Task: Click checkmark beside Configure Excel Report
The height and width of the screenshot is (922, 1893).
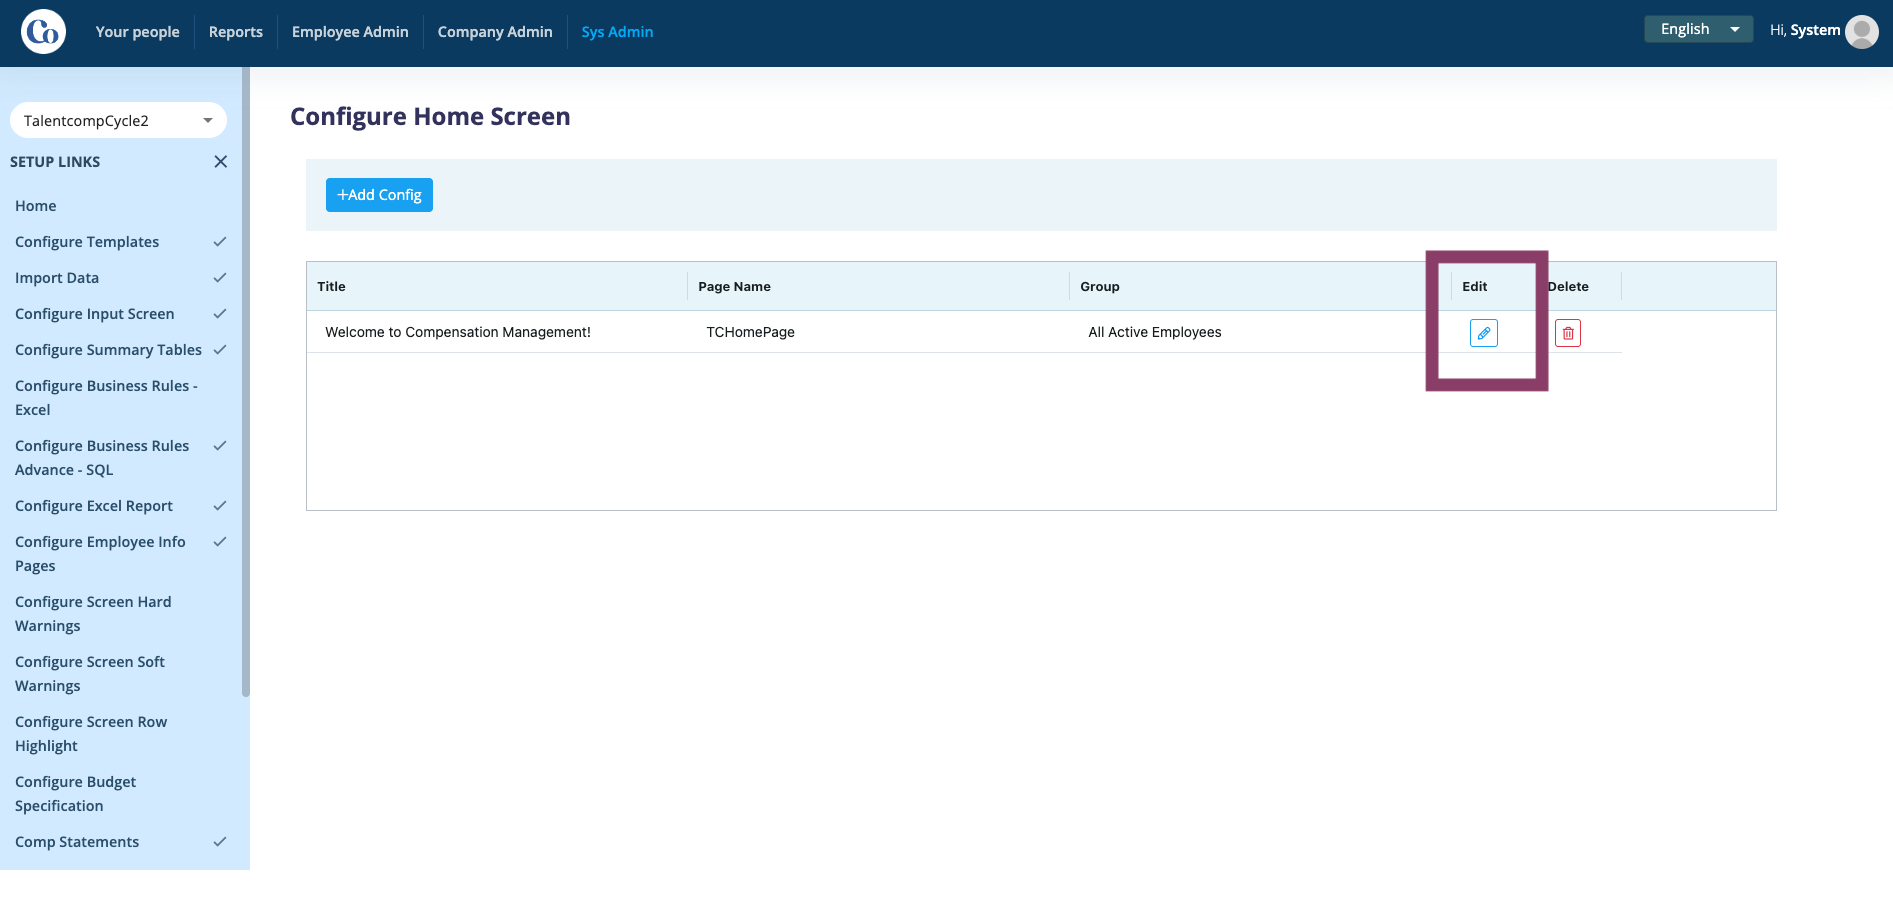Action: tap(220, 506)
